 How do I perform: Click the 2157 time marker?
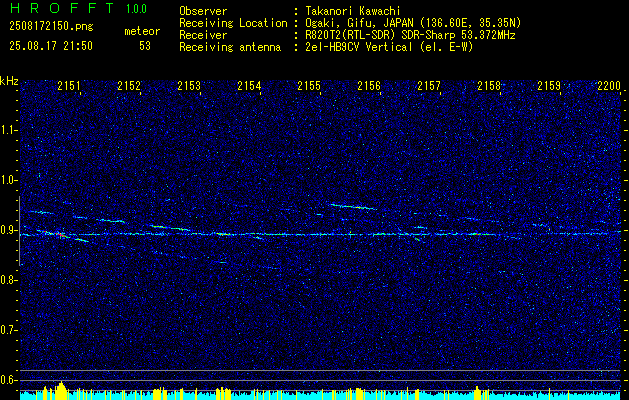429,86
